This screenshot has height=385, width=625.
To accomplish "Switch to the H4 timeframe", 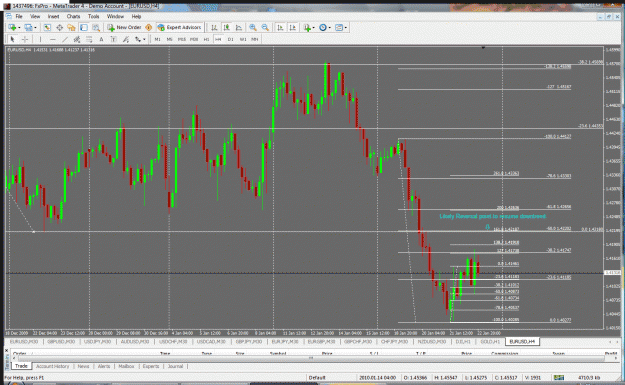I will point(218,39).
